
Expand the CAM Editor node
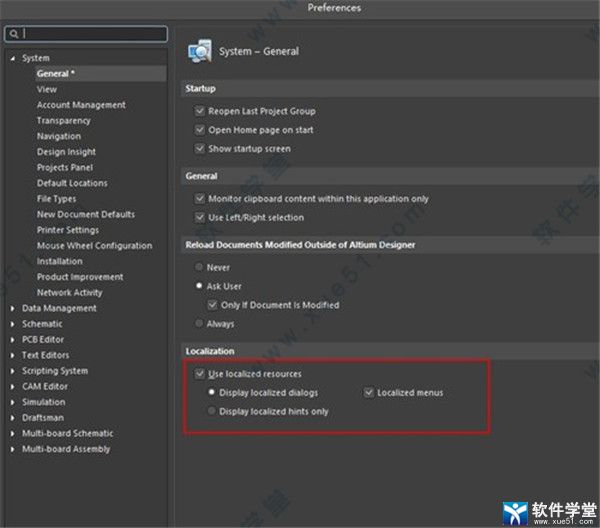click(x=13, y=387)
